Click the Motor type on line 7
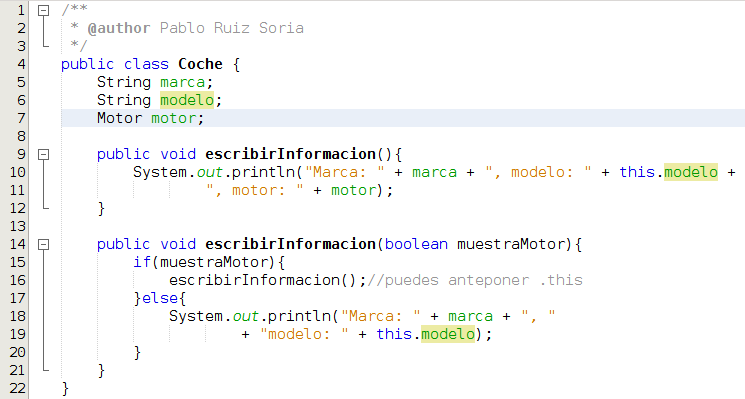Image resolution: width=745 pixels, height=399 pixels. tap(119, 118)
